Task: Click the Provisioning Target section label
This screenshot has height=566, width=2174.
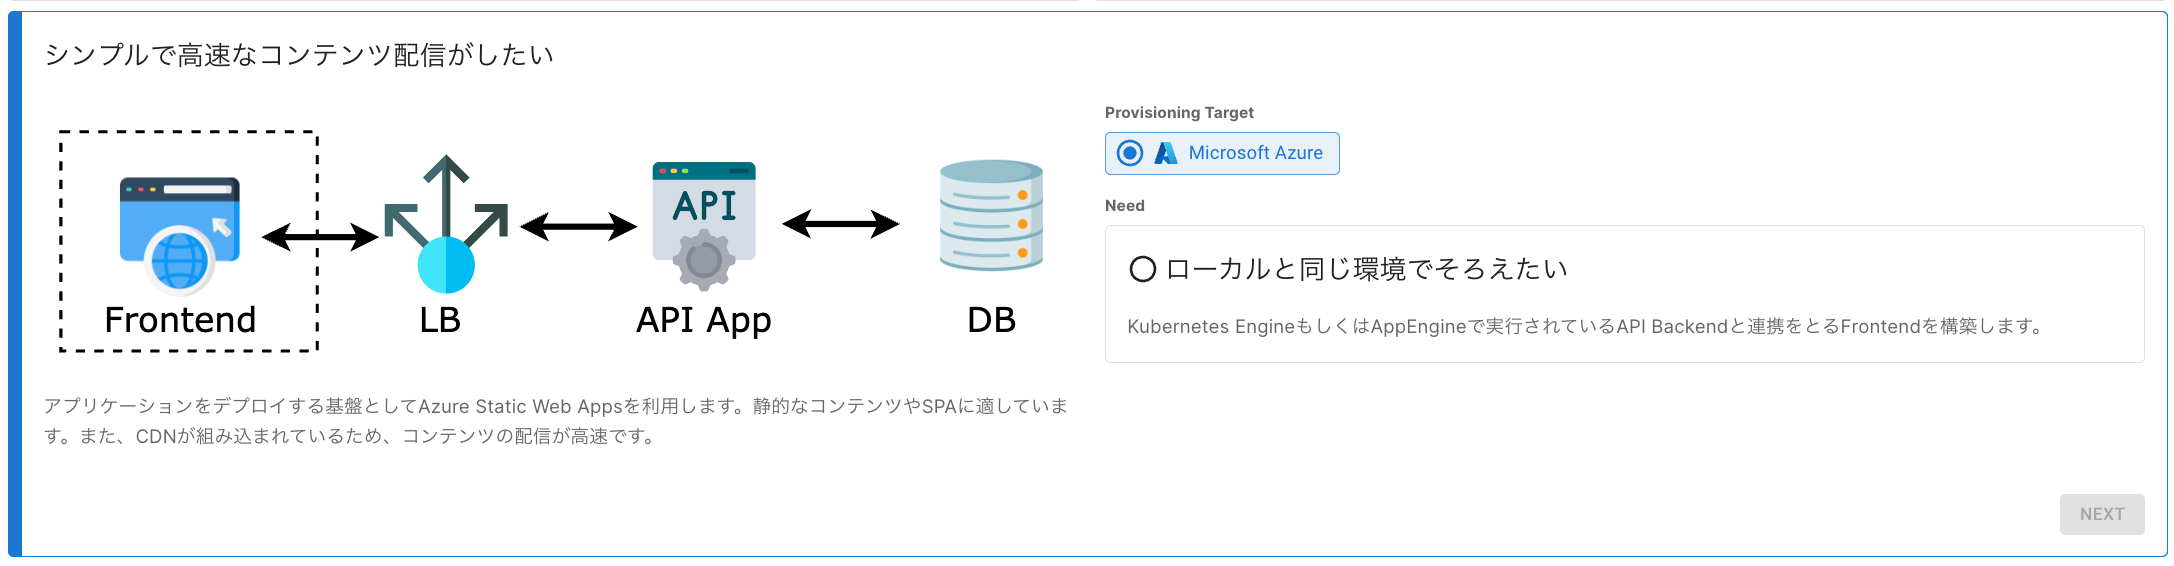Action: coord(1179,113)
